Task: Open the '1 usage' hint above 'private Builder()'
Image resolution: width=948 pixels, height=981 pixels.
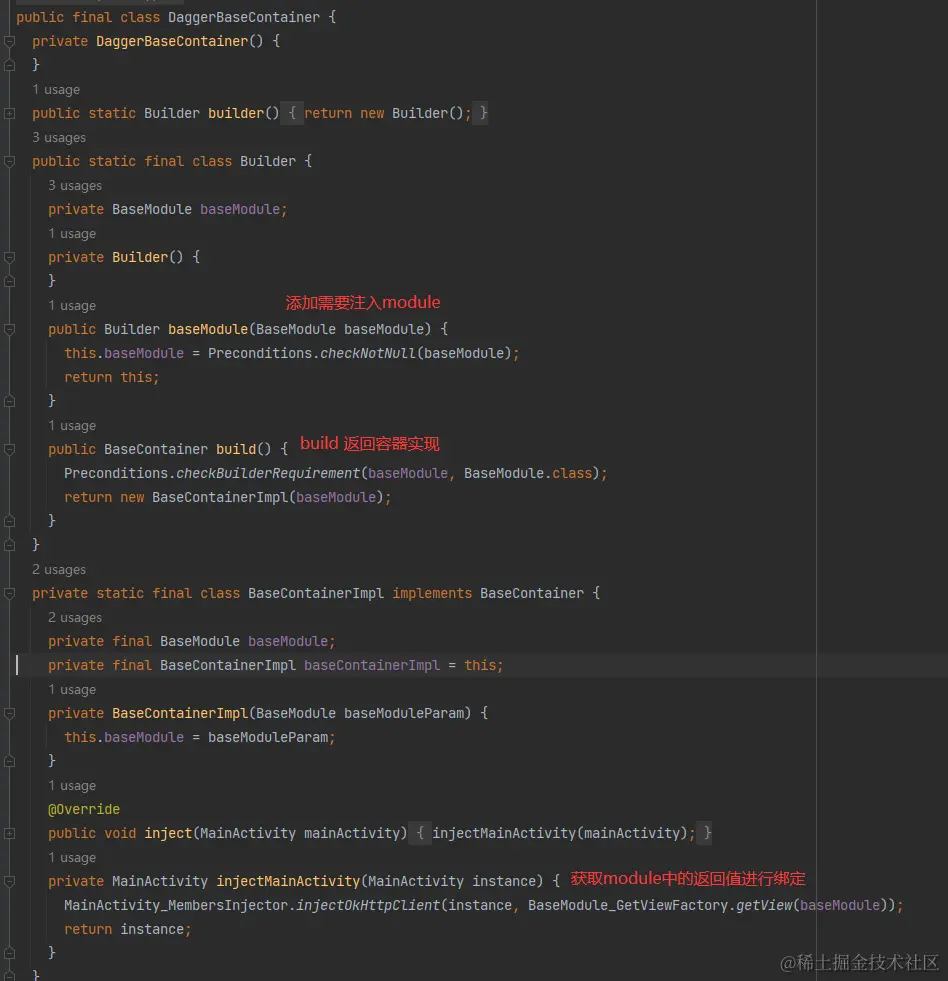Action: click(x=72, y=233)
